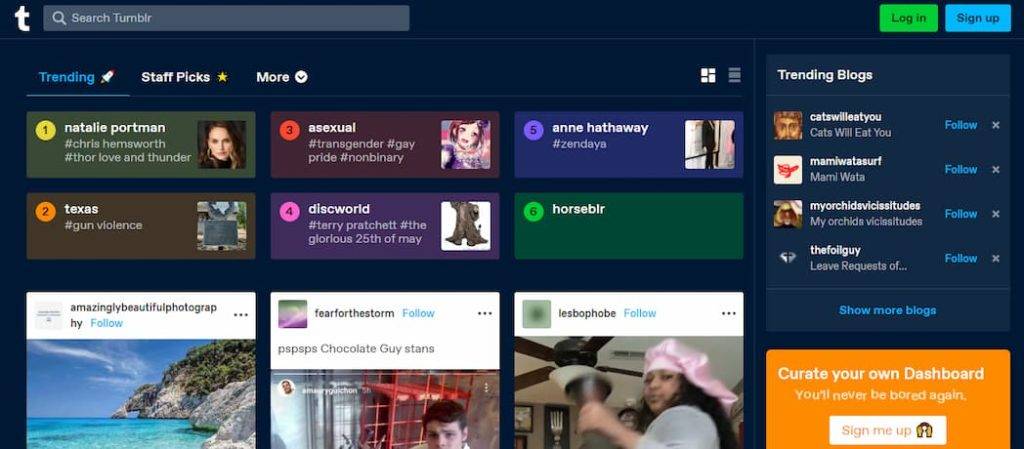Viewport: 1024px width, 449px height.
Task: Dismiss catswilleatyou blog suggestion
Action: (995, 125)
